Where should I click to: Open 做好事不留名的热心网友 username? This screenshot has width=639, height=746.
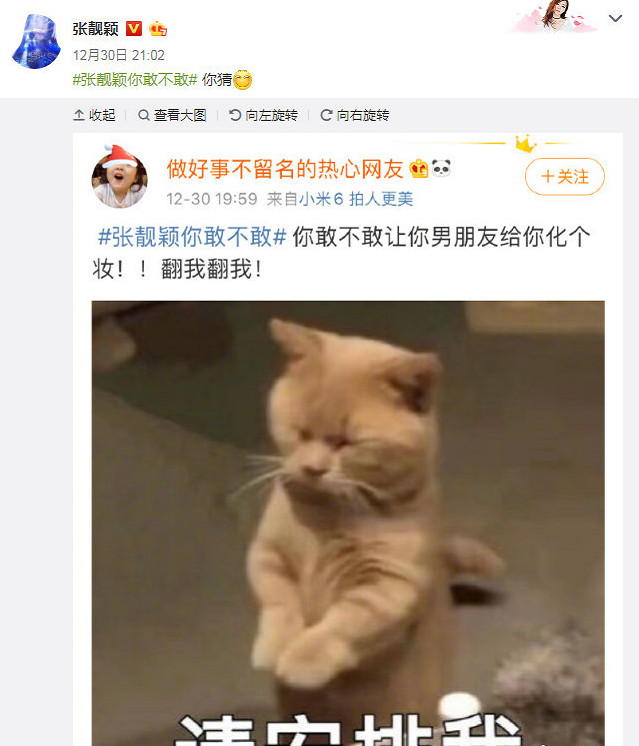click(285, 169)
